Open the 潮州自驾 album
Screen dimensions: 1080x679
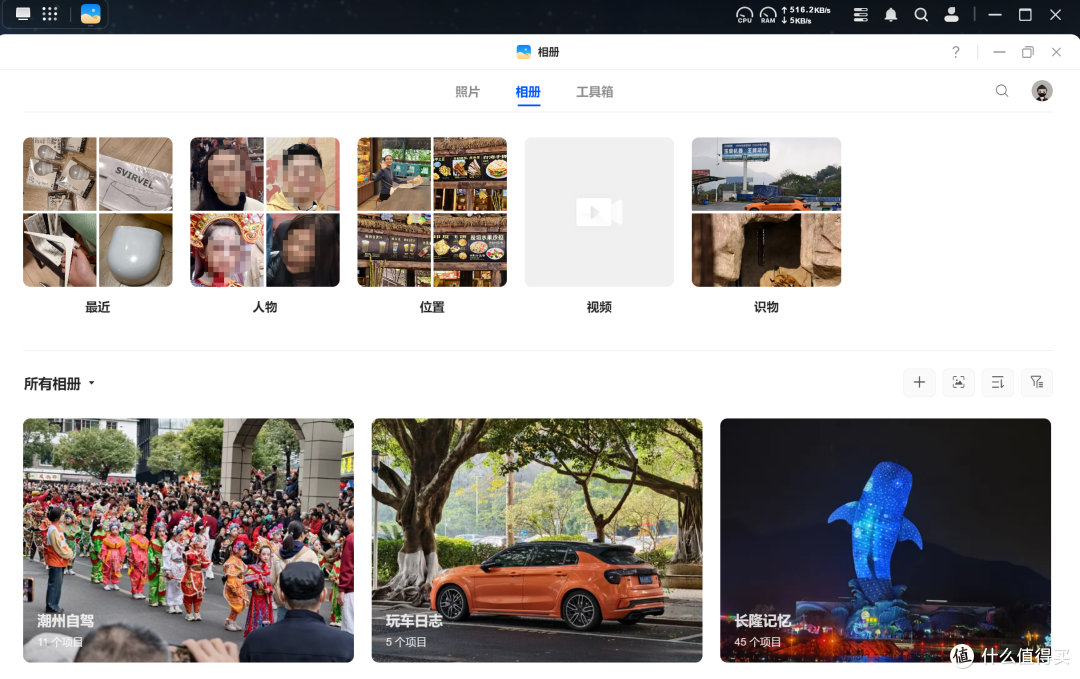point(188,541)
